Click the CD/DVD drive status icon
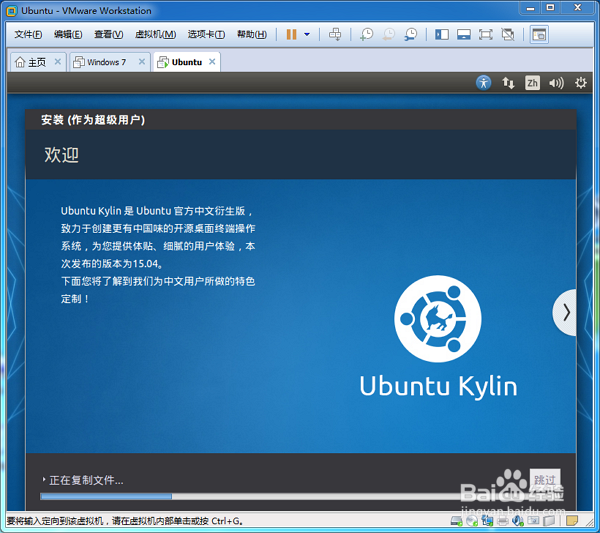 click(472, 521)
